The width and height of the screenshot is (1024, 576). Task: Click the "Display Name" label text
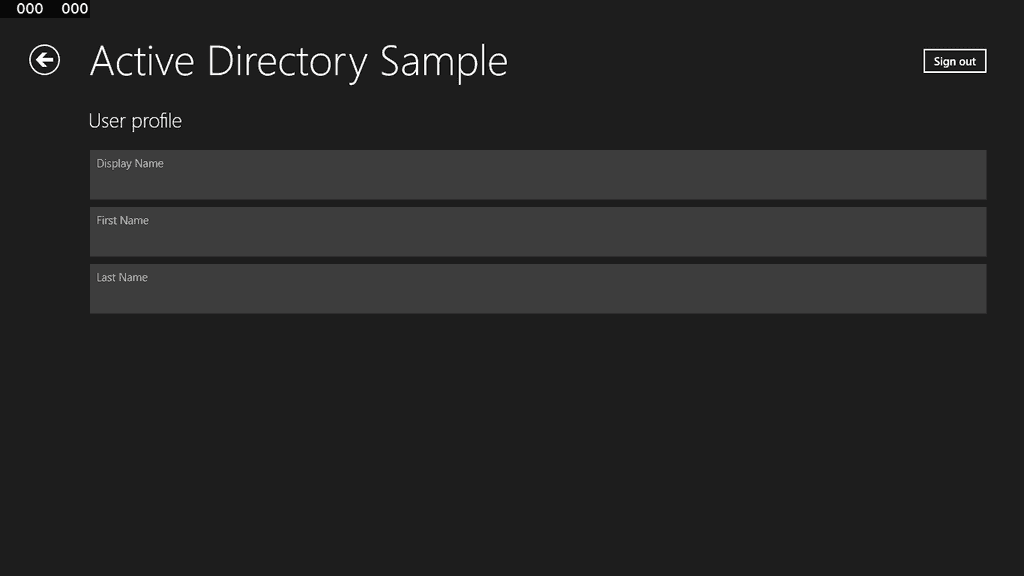click(x=130, y=163)
